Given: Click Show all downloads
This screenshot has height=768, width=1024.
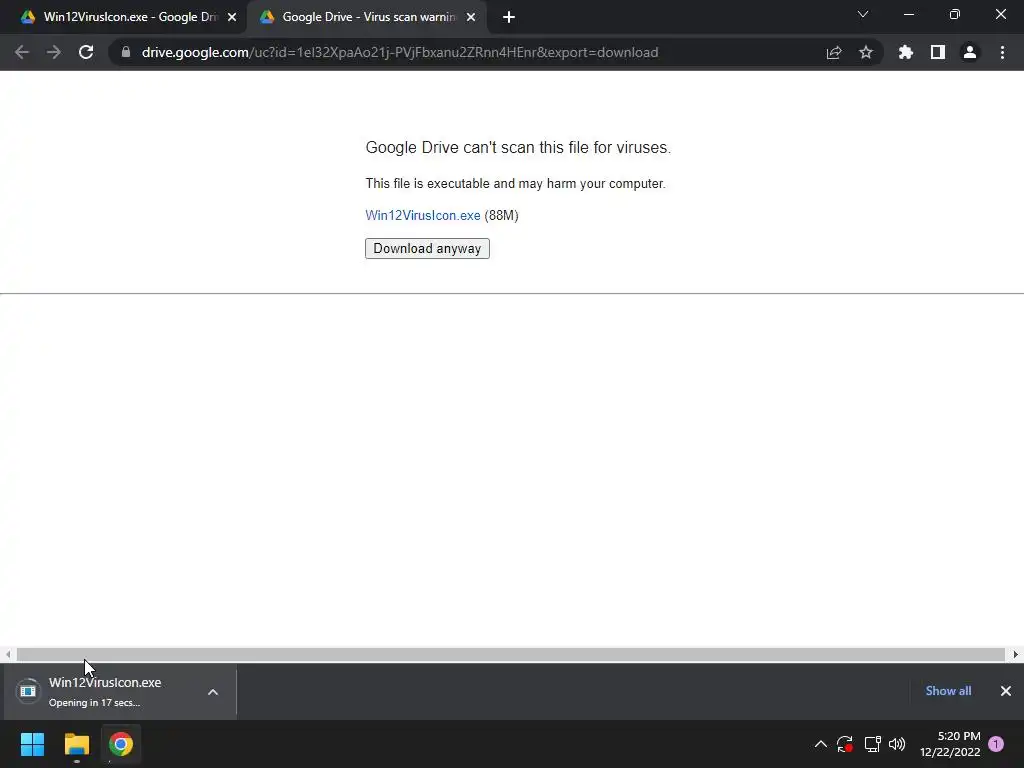Looking at the screenshot, I should pos(948,691).
